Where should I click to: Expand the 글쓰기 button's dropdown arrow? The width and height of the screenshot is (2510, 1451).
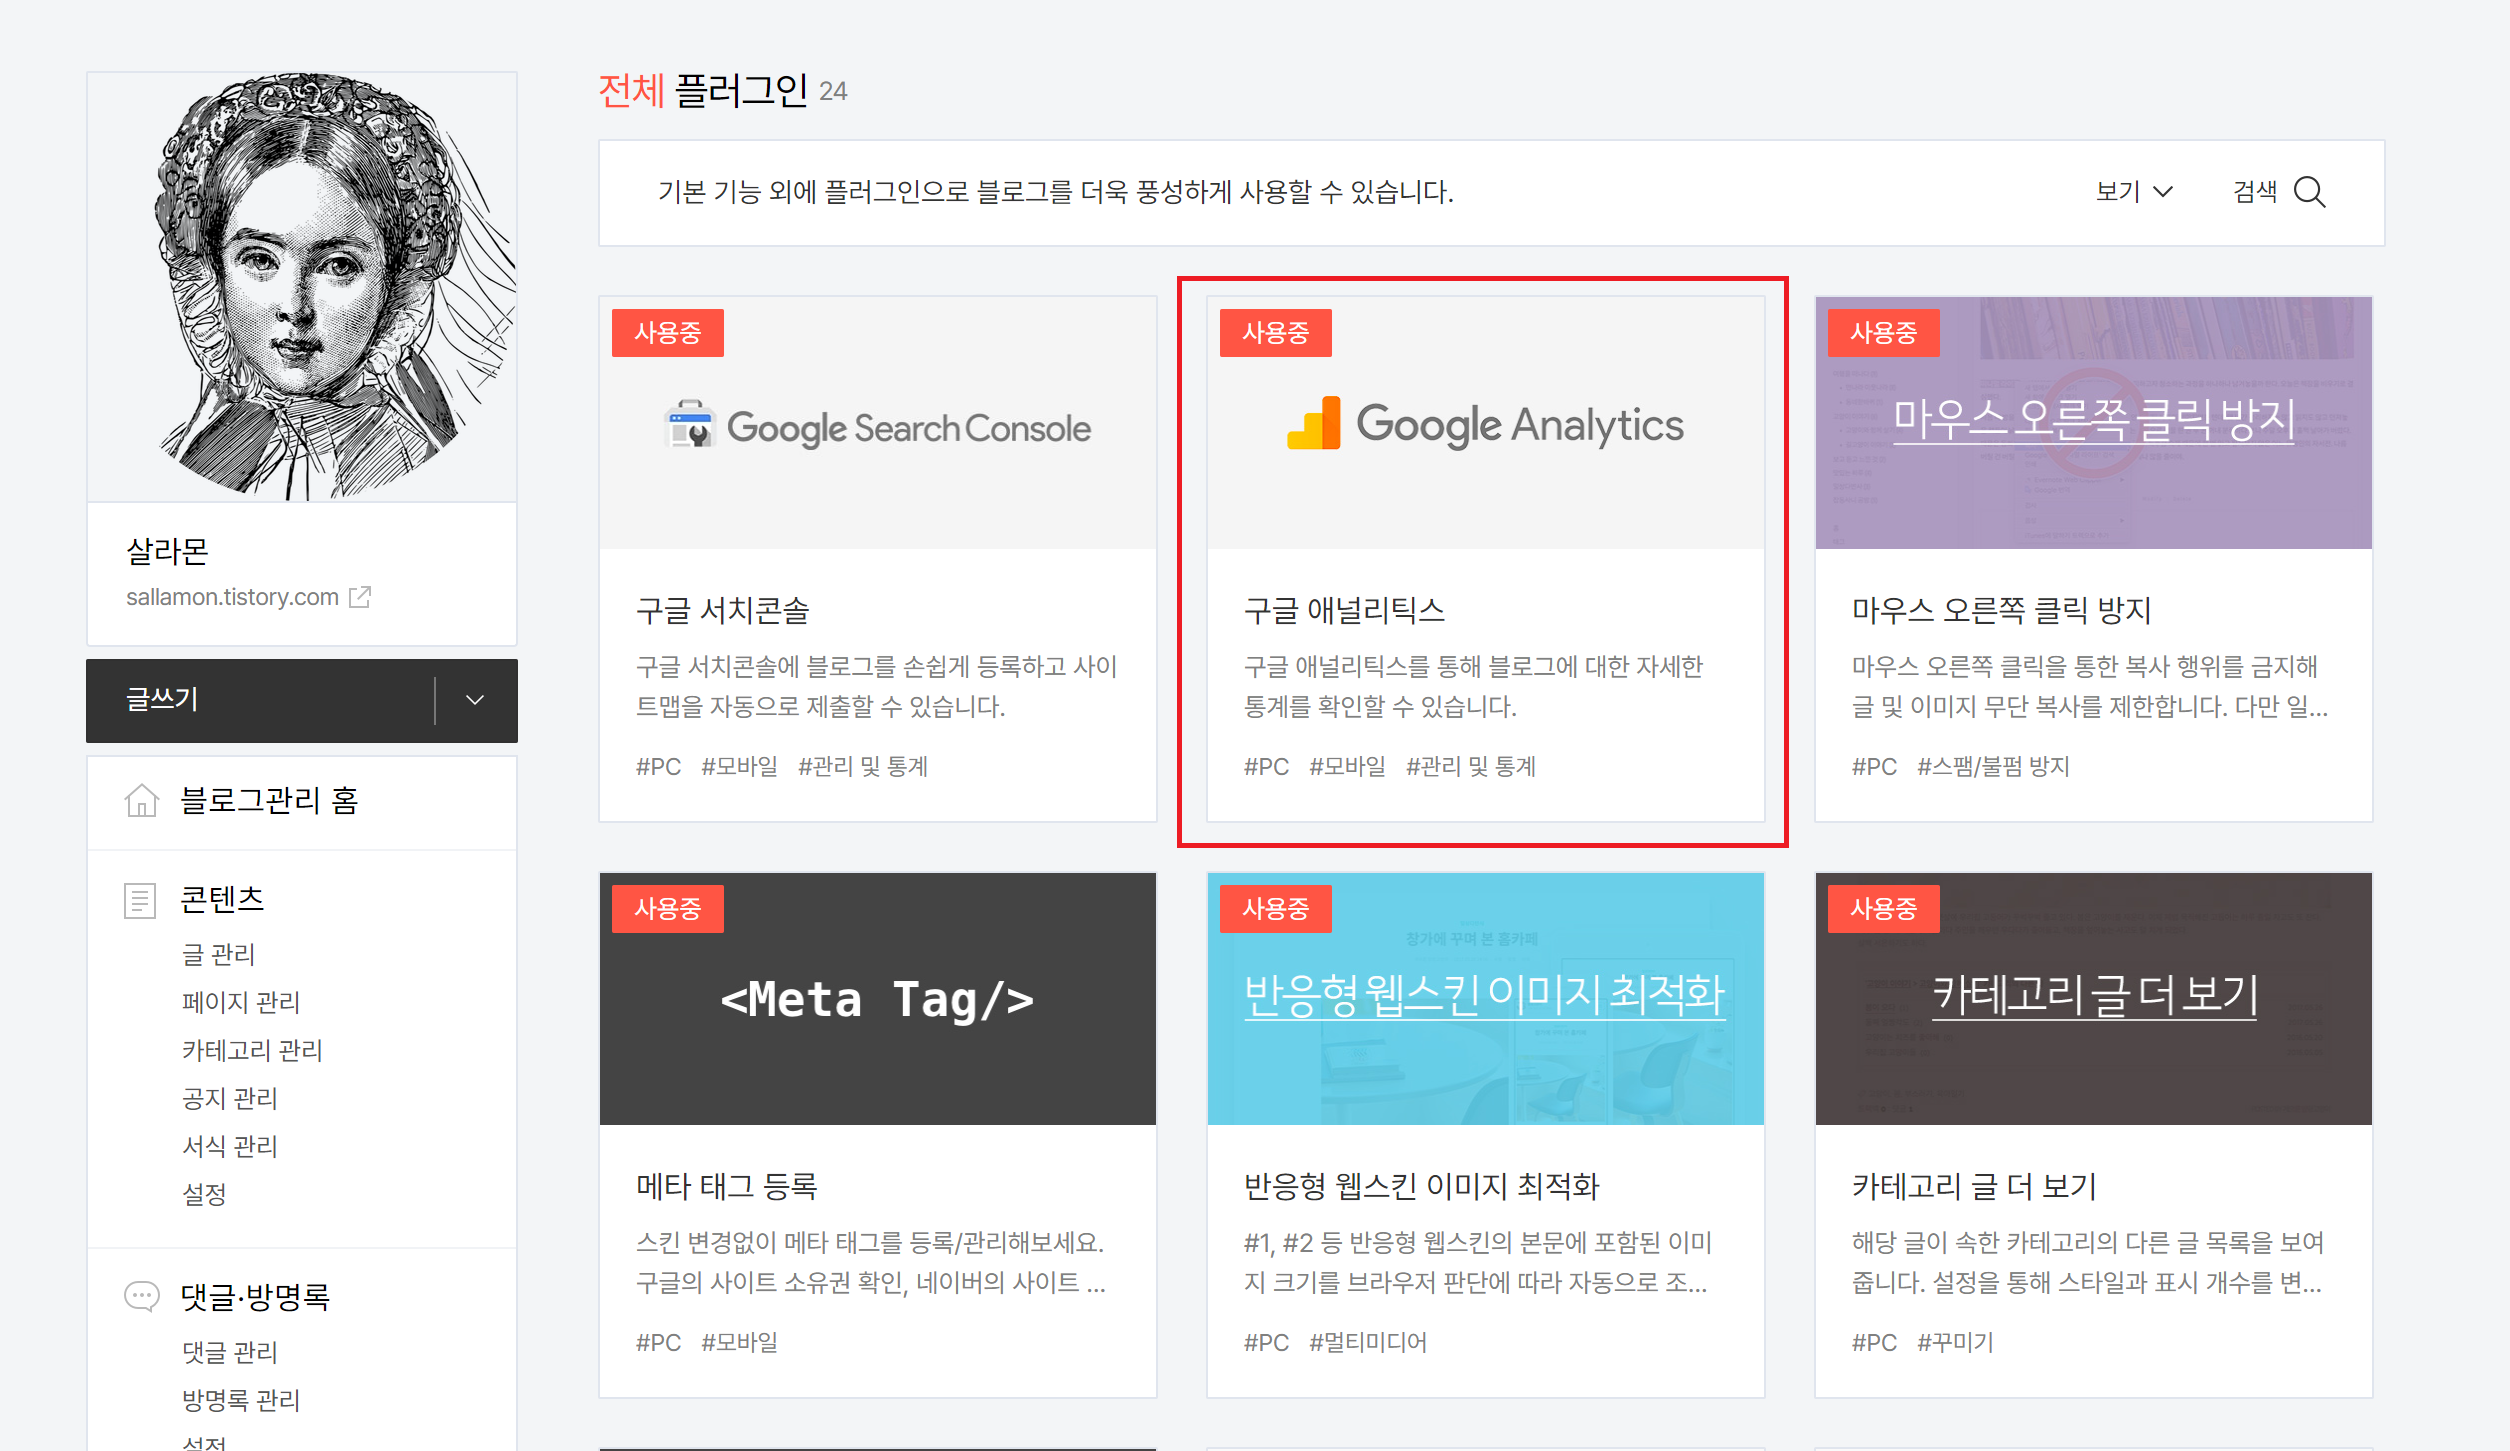tap(475, 700)
